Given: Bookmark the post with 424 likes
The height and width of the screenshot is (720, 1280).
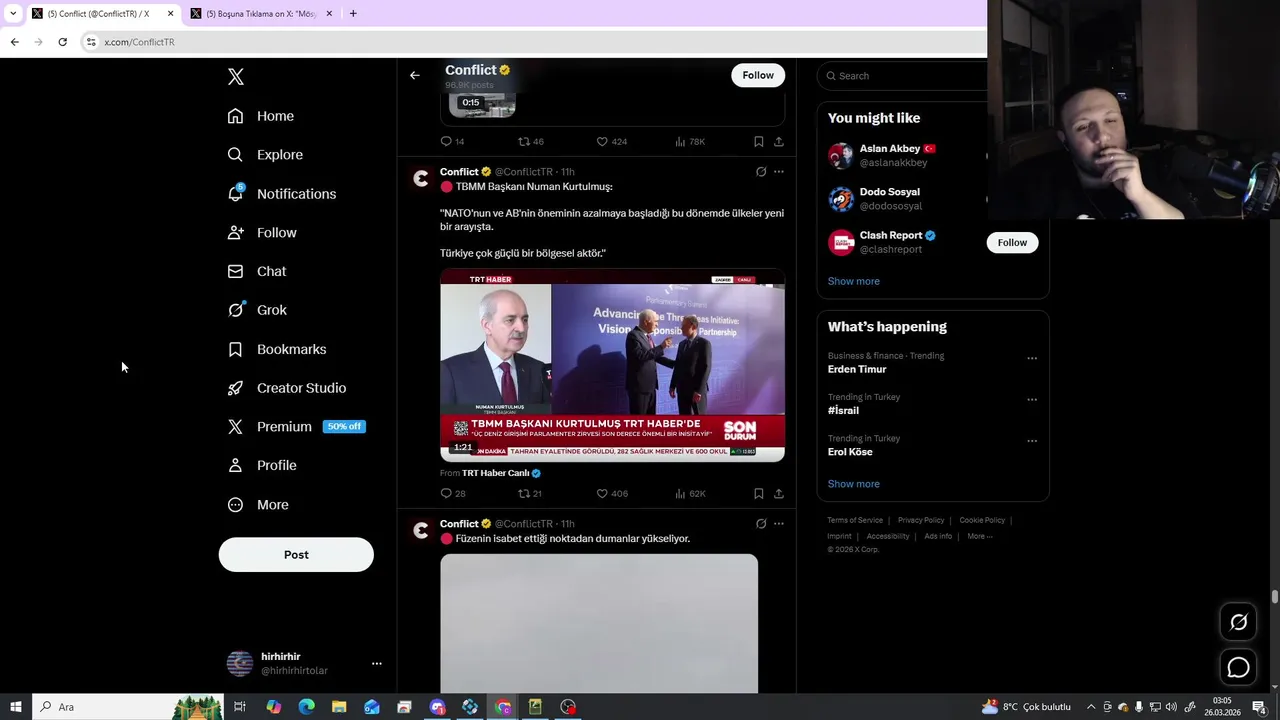Looking at the screenshot, I should point(759,142).
